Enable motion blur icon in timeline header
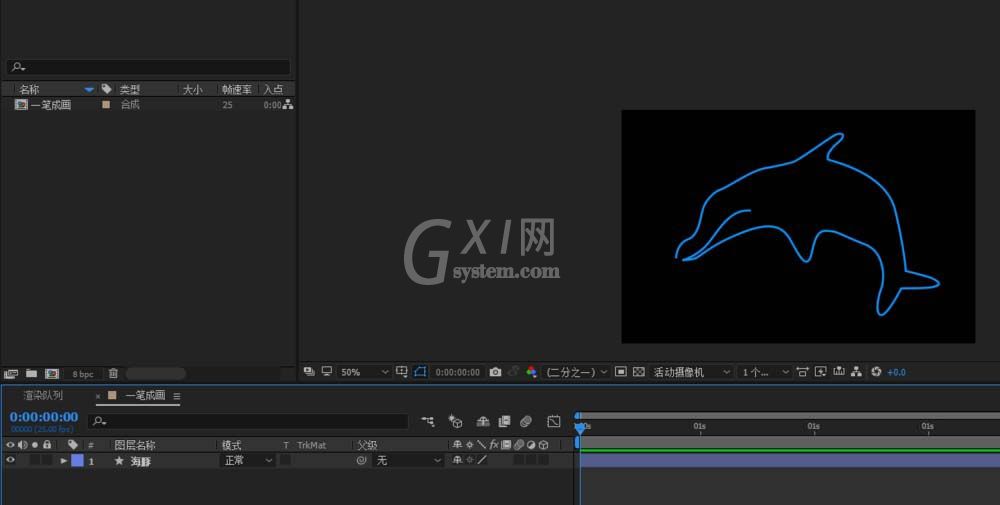 pyautogui.click(x=526, y=421)
